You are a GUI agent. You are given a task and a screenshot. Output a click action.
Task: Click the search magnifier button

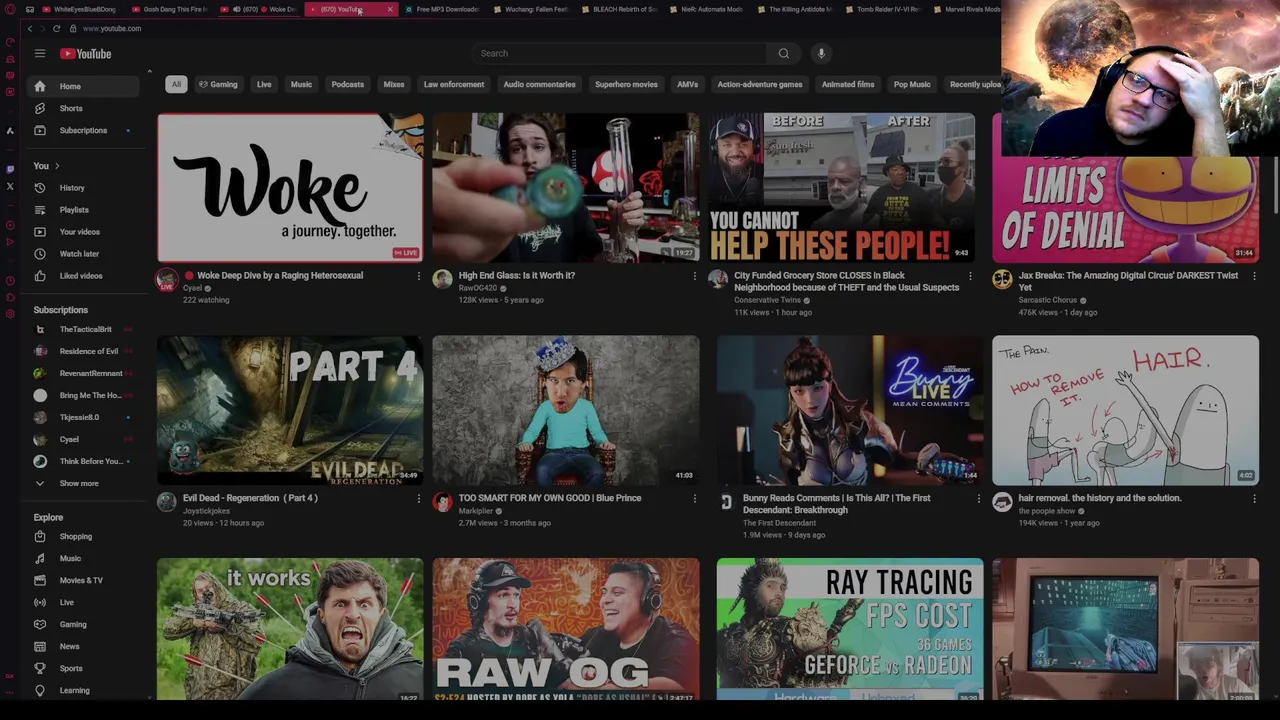click(784, 53)
